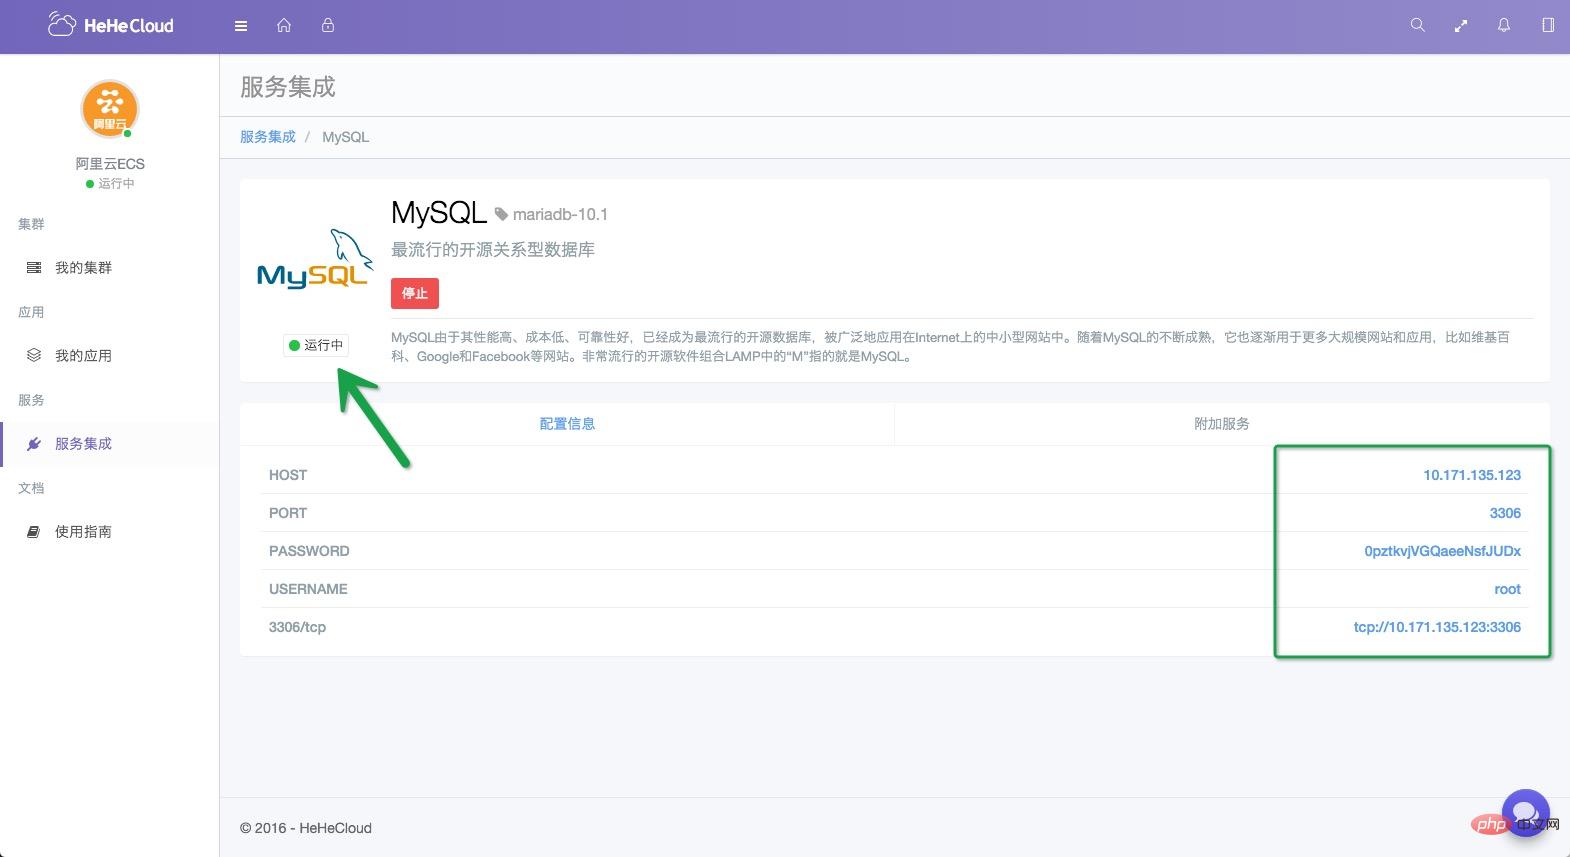Select 服务集成 sidebar item

pos(83,444)
